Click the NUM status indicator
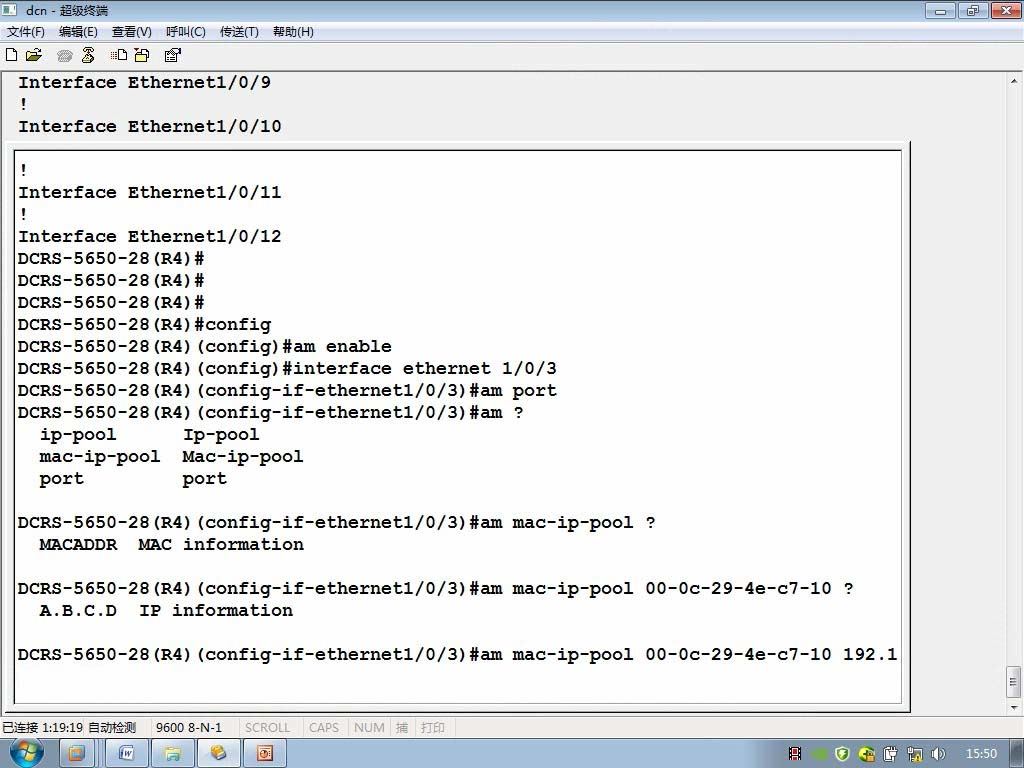Screen dimensions: 1024x768 click(369, 728)
